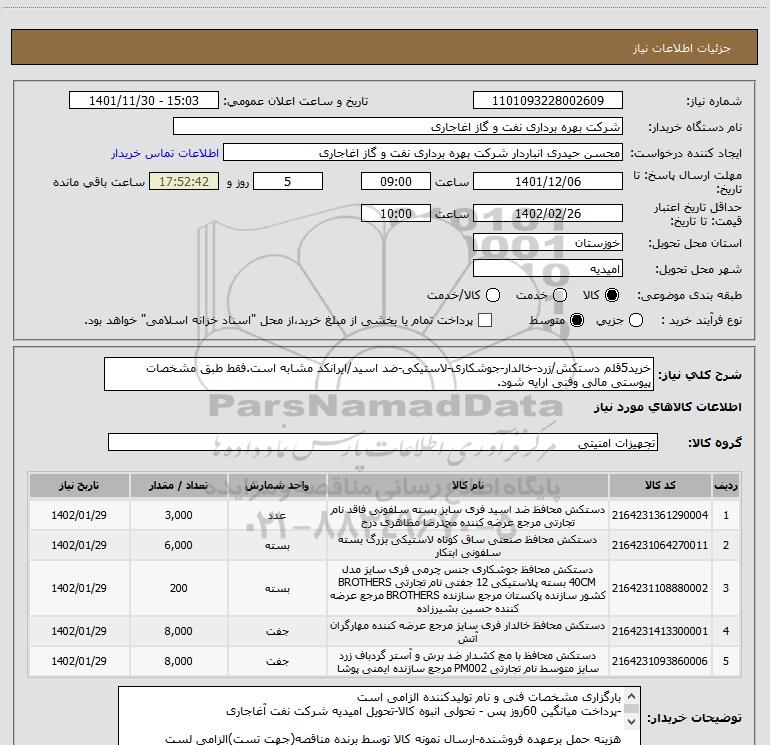Click the price validity date 1402/02/26
The width and height of the screenshot is (770, 745).
(548, 214)
